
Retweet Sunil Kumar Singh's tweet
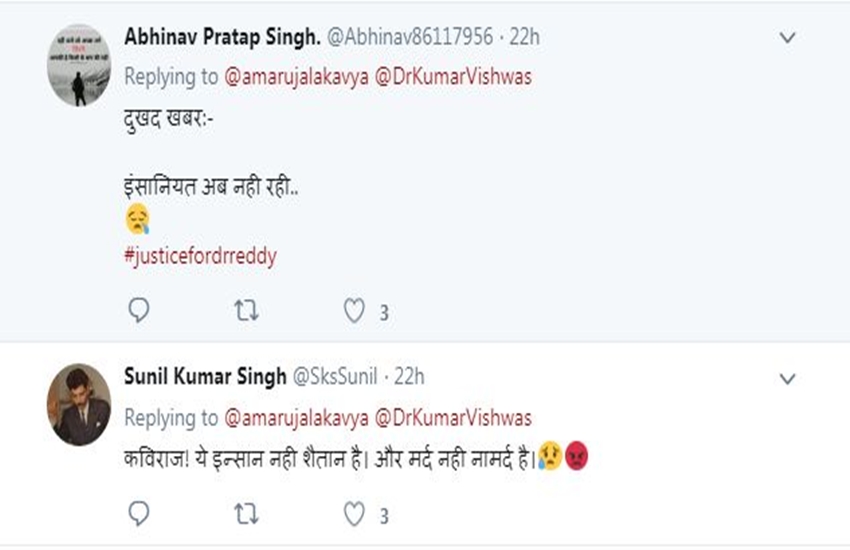click(x=246, y=514)
